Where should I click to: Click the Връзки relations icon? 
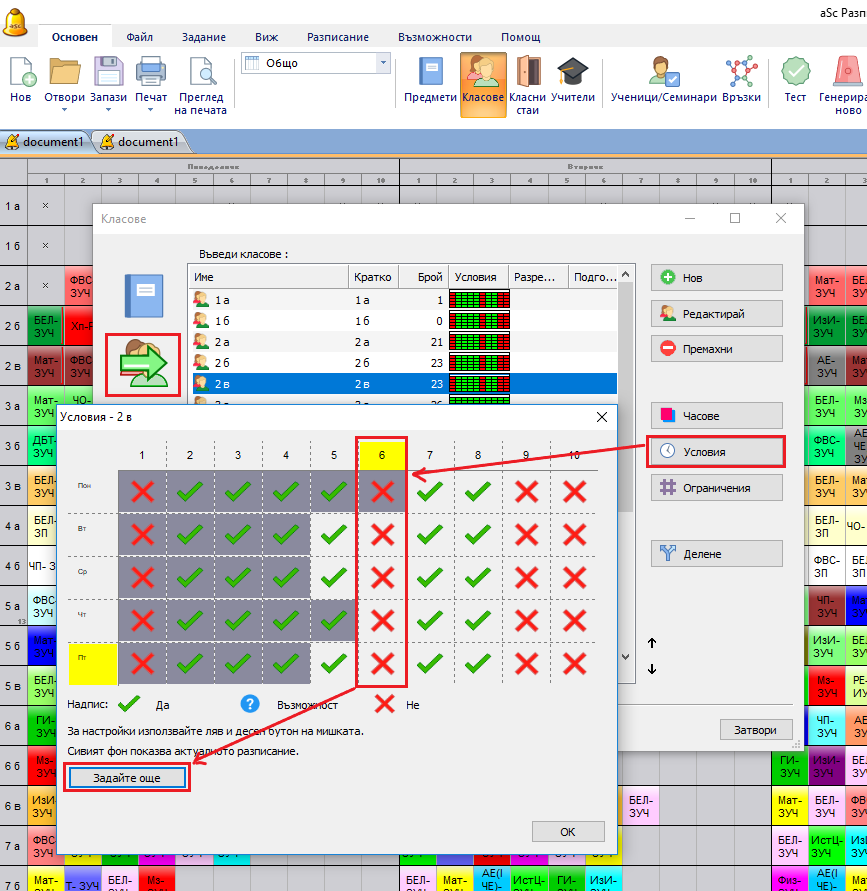[741, 75]
